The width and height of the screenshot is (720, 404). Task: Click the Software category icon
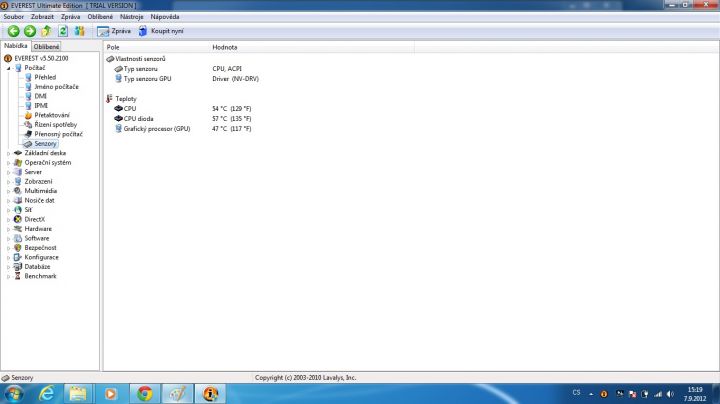(x=18, y=238)
